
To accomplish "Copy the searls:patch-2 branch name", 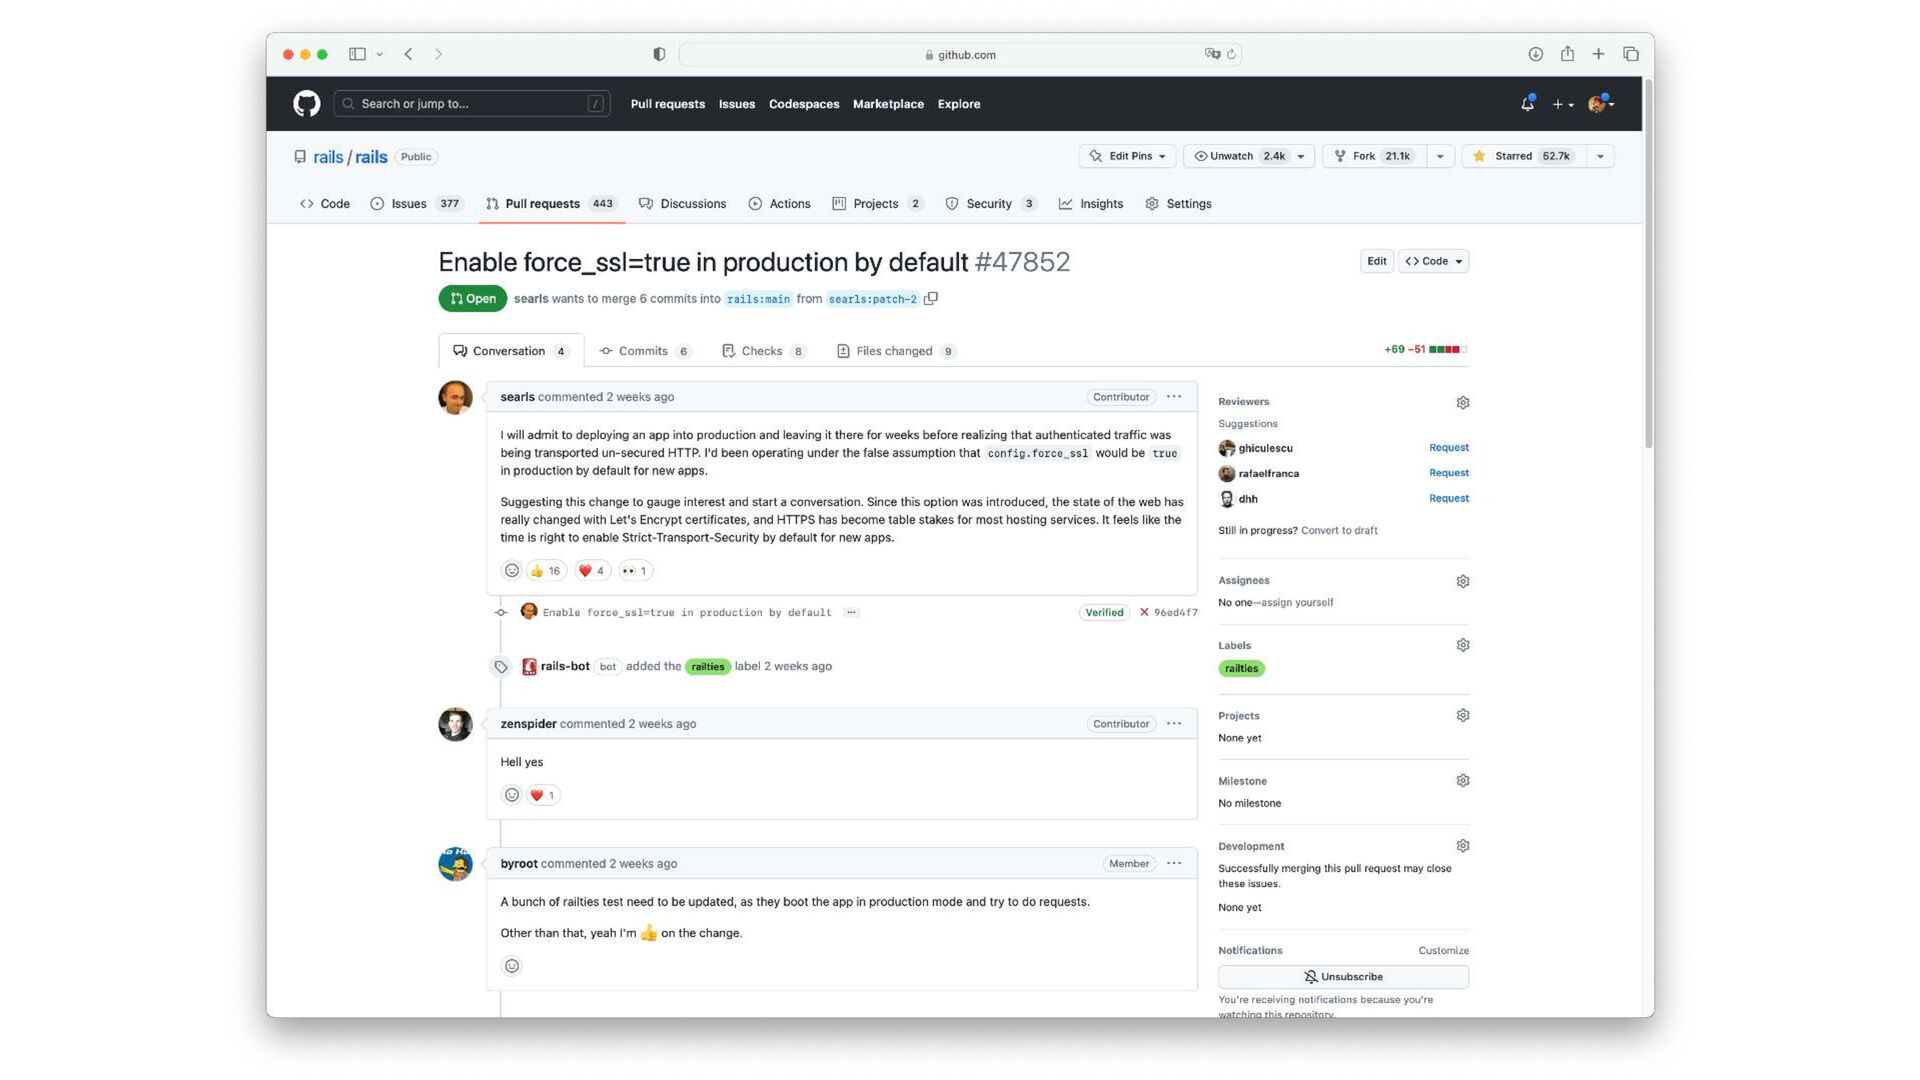I will pos(931,298).
